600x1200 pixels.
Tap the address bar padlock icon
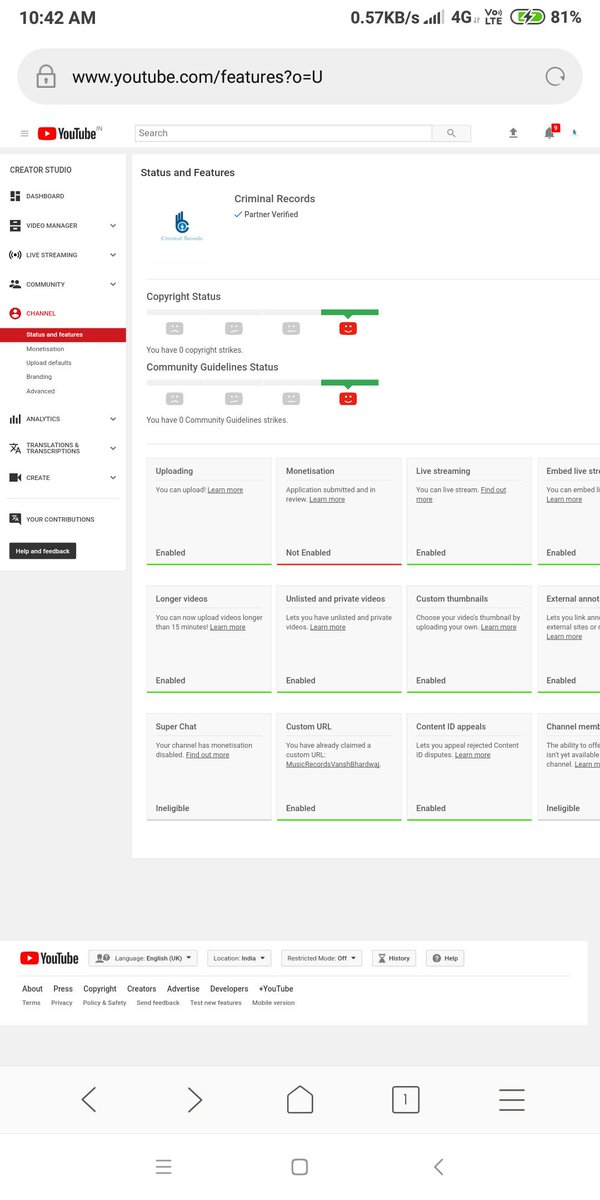click(x=45, y=77)
